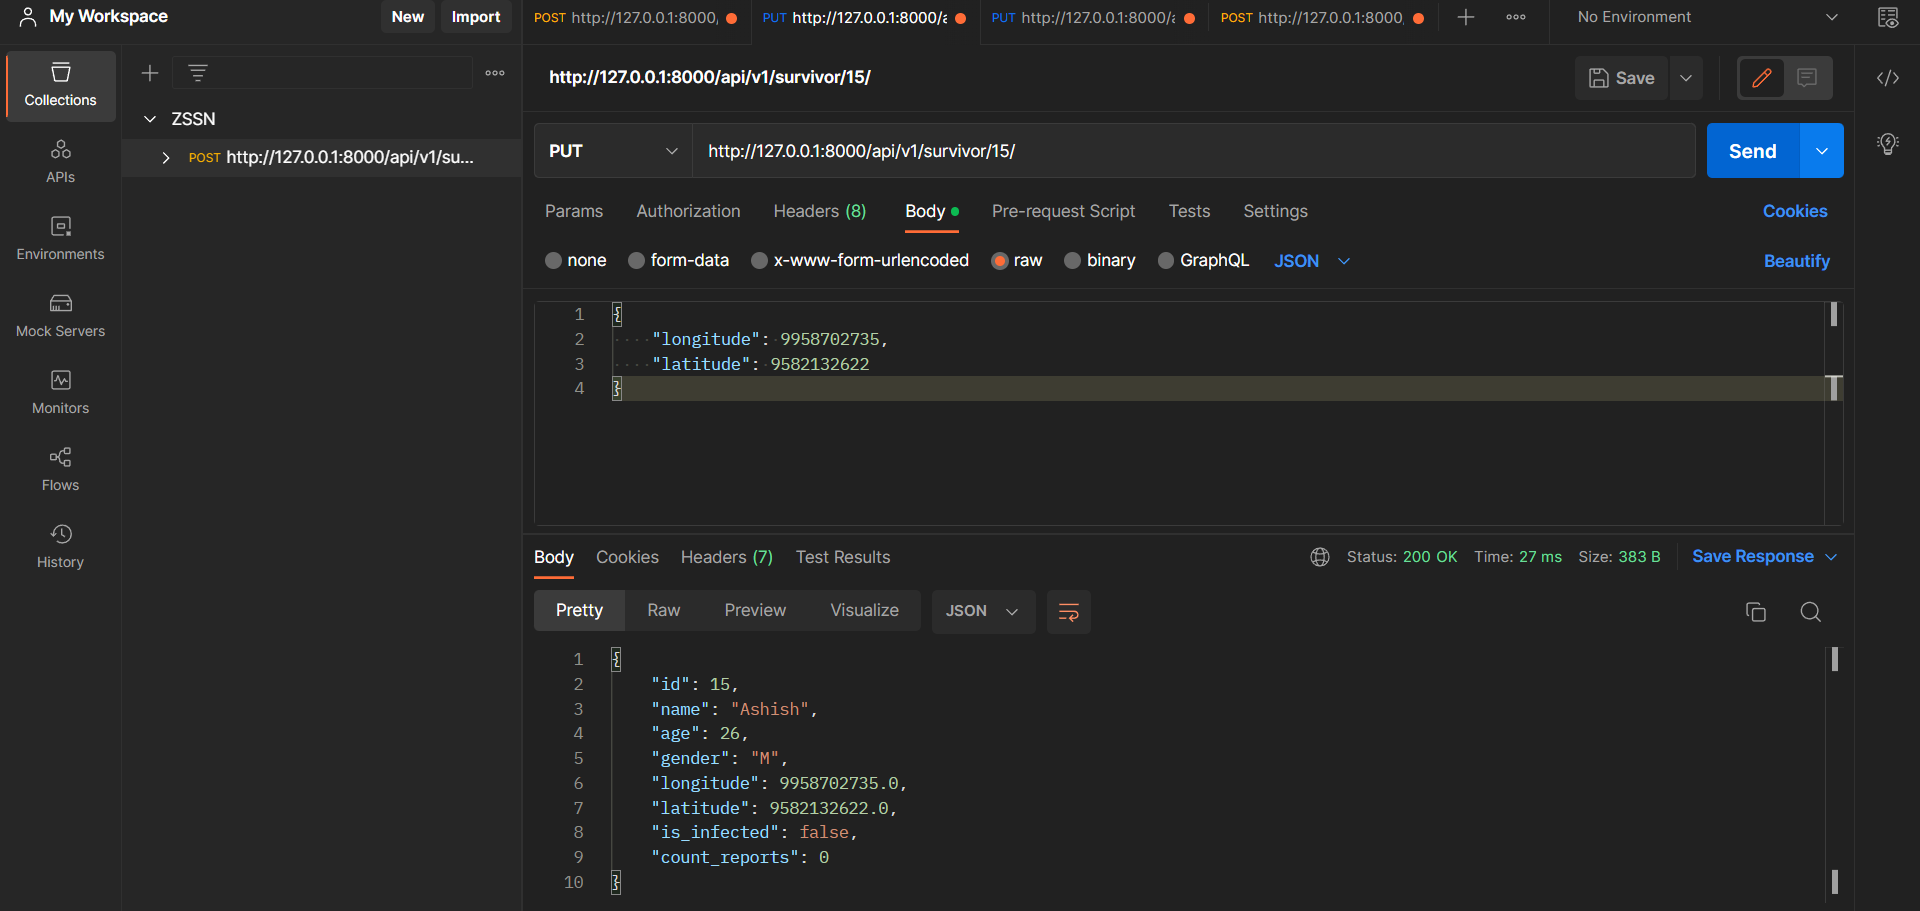Open the Flows panel

[x=60, y=468]
